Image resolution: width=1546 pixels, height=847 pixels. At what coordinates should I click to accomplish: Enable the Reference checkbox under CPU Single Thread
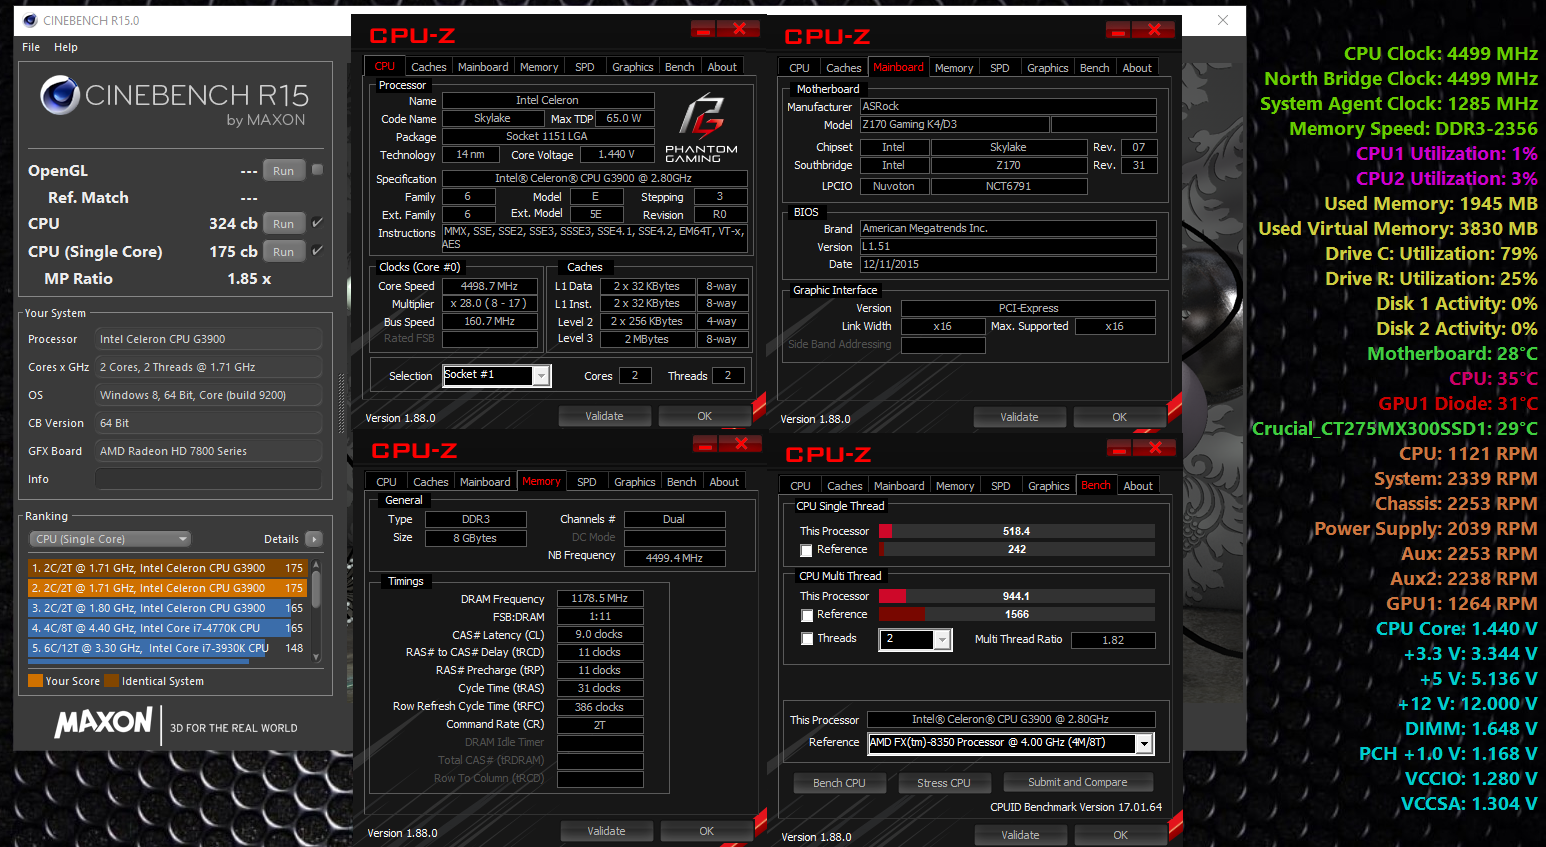coord(806,550)
